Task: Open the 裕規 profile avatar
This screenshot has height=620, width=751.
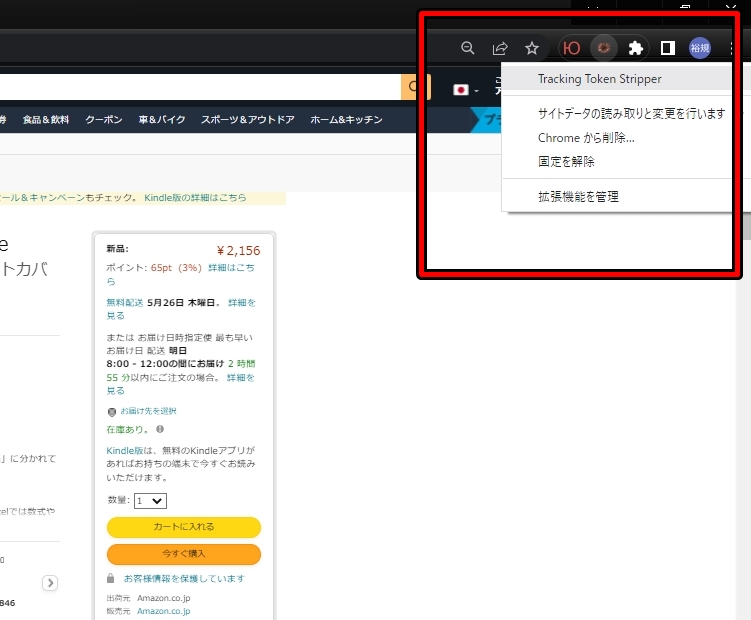Action: tap(699, 48)
